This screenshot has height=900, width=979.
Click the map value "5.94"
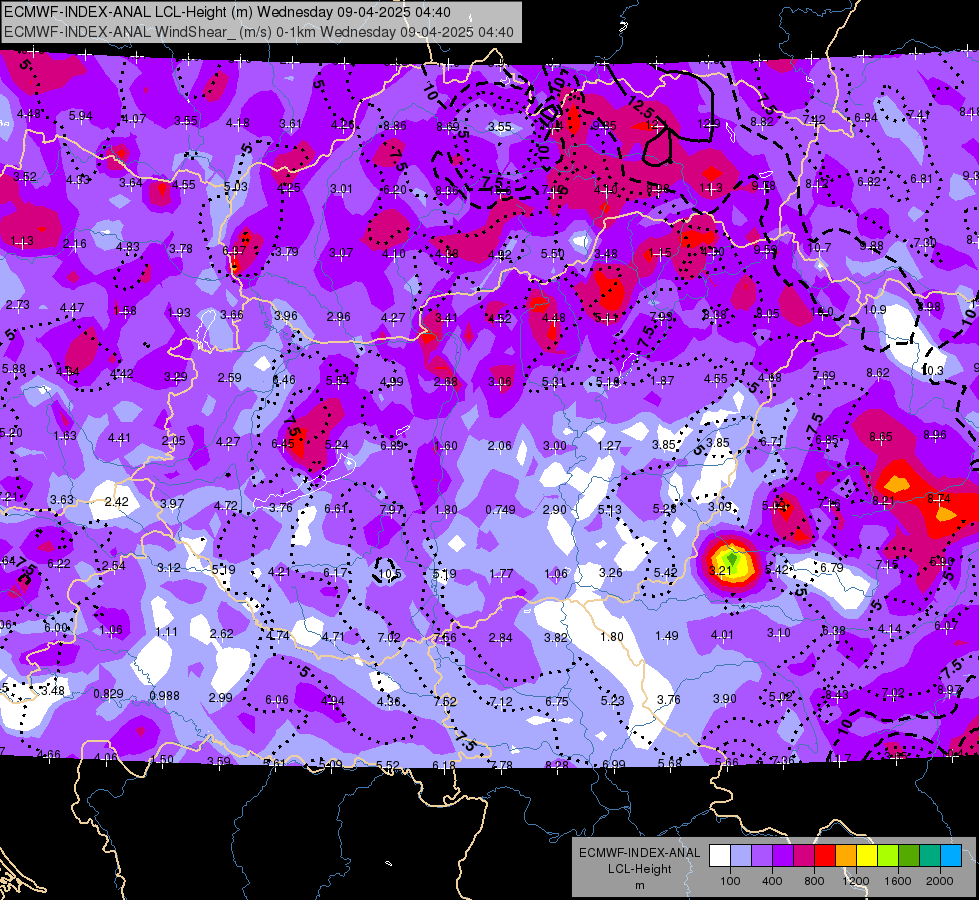click(x=81, y=116)
